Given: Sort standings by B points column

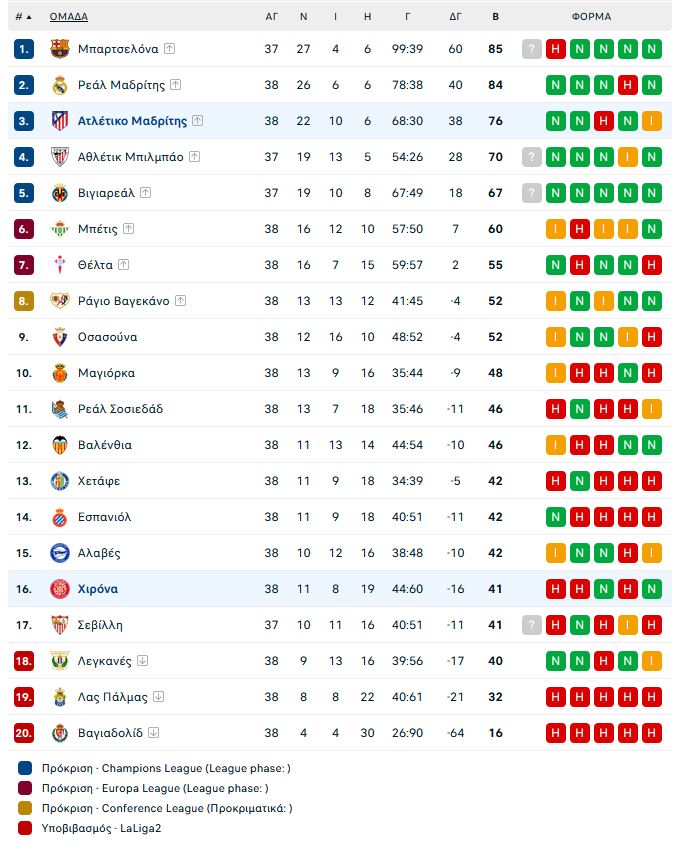Looking at the screenshot, I should click(x=495, y=17).
